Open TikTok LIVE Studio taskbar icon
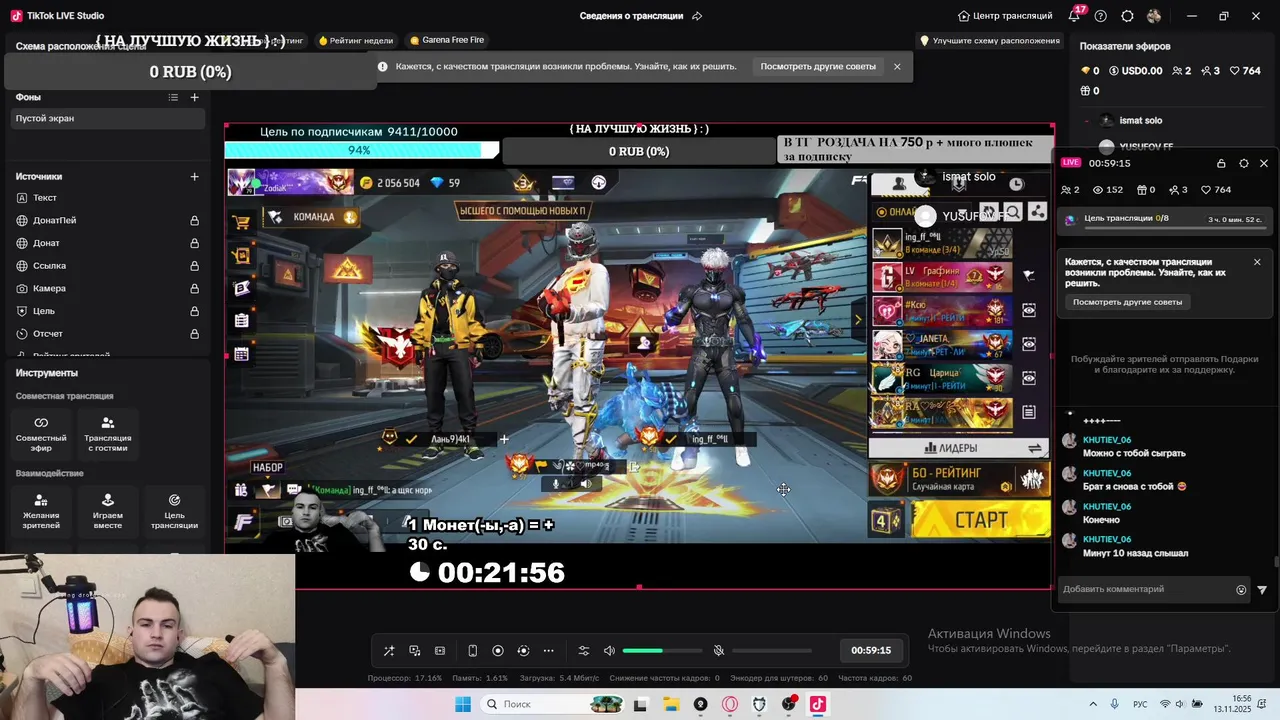This screenshot has height=720, width=1280. [x=818, y=704]
